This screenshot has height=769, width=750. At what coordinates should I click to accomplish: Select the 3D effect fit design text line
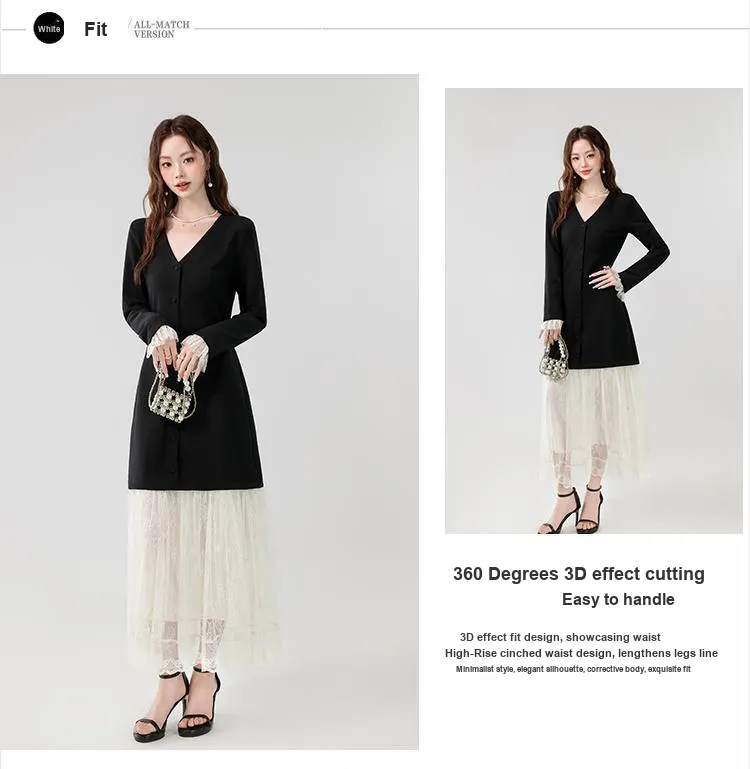tap(560, 637)
